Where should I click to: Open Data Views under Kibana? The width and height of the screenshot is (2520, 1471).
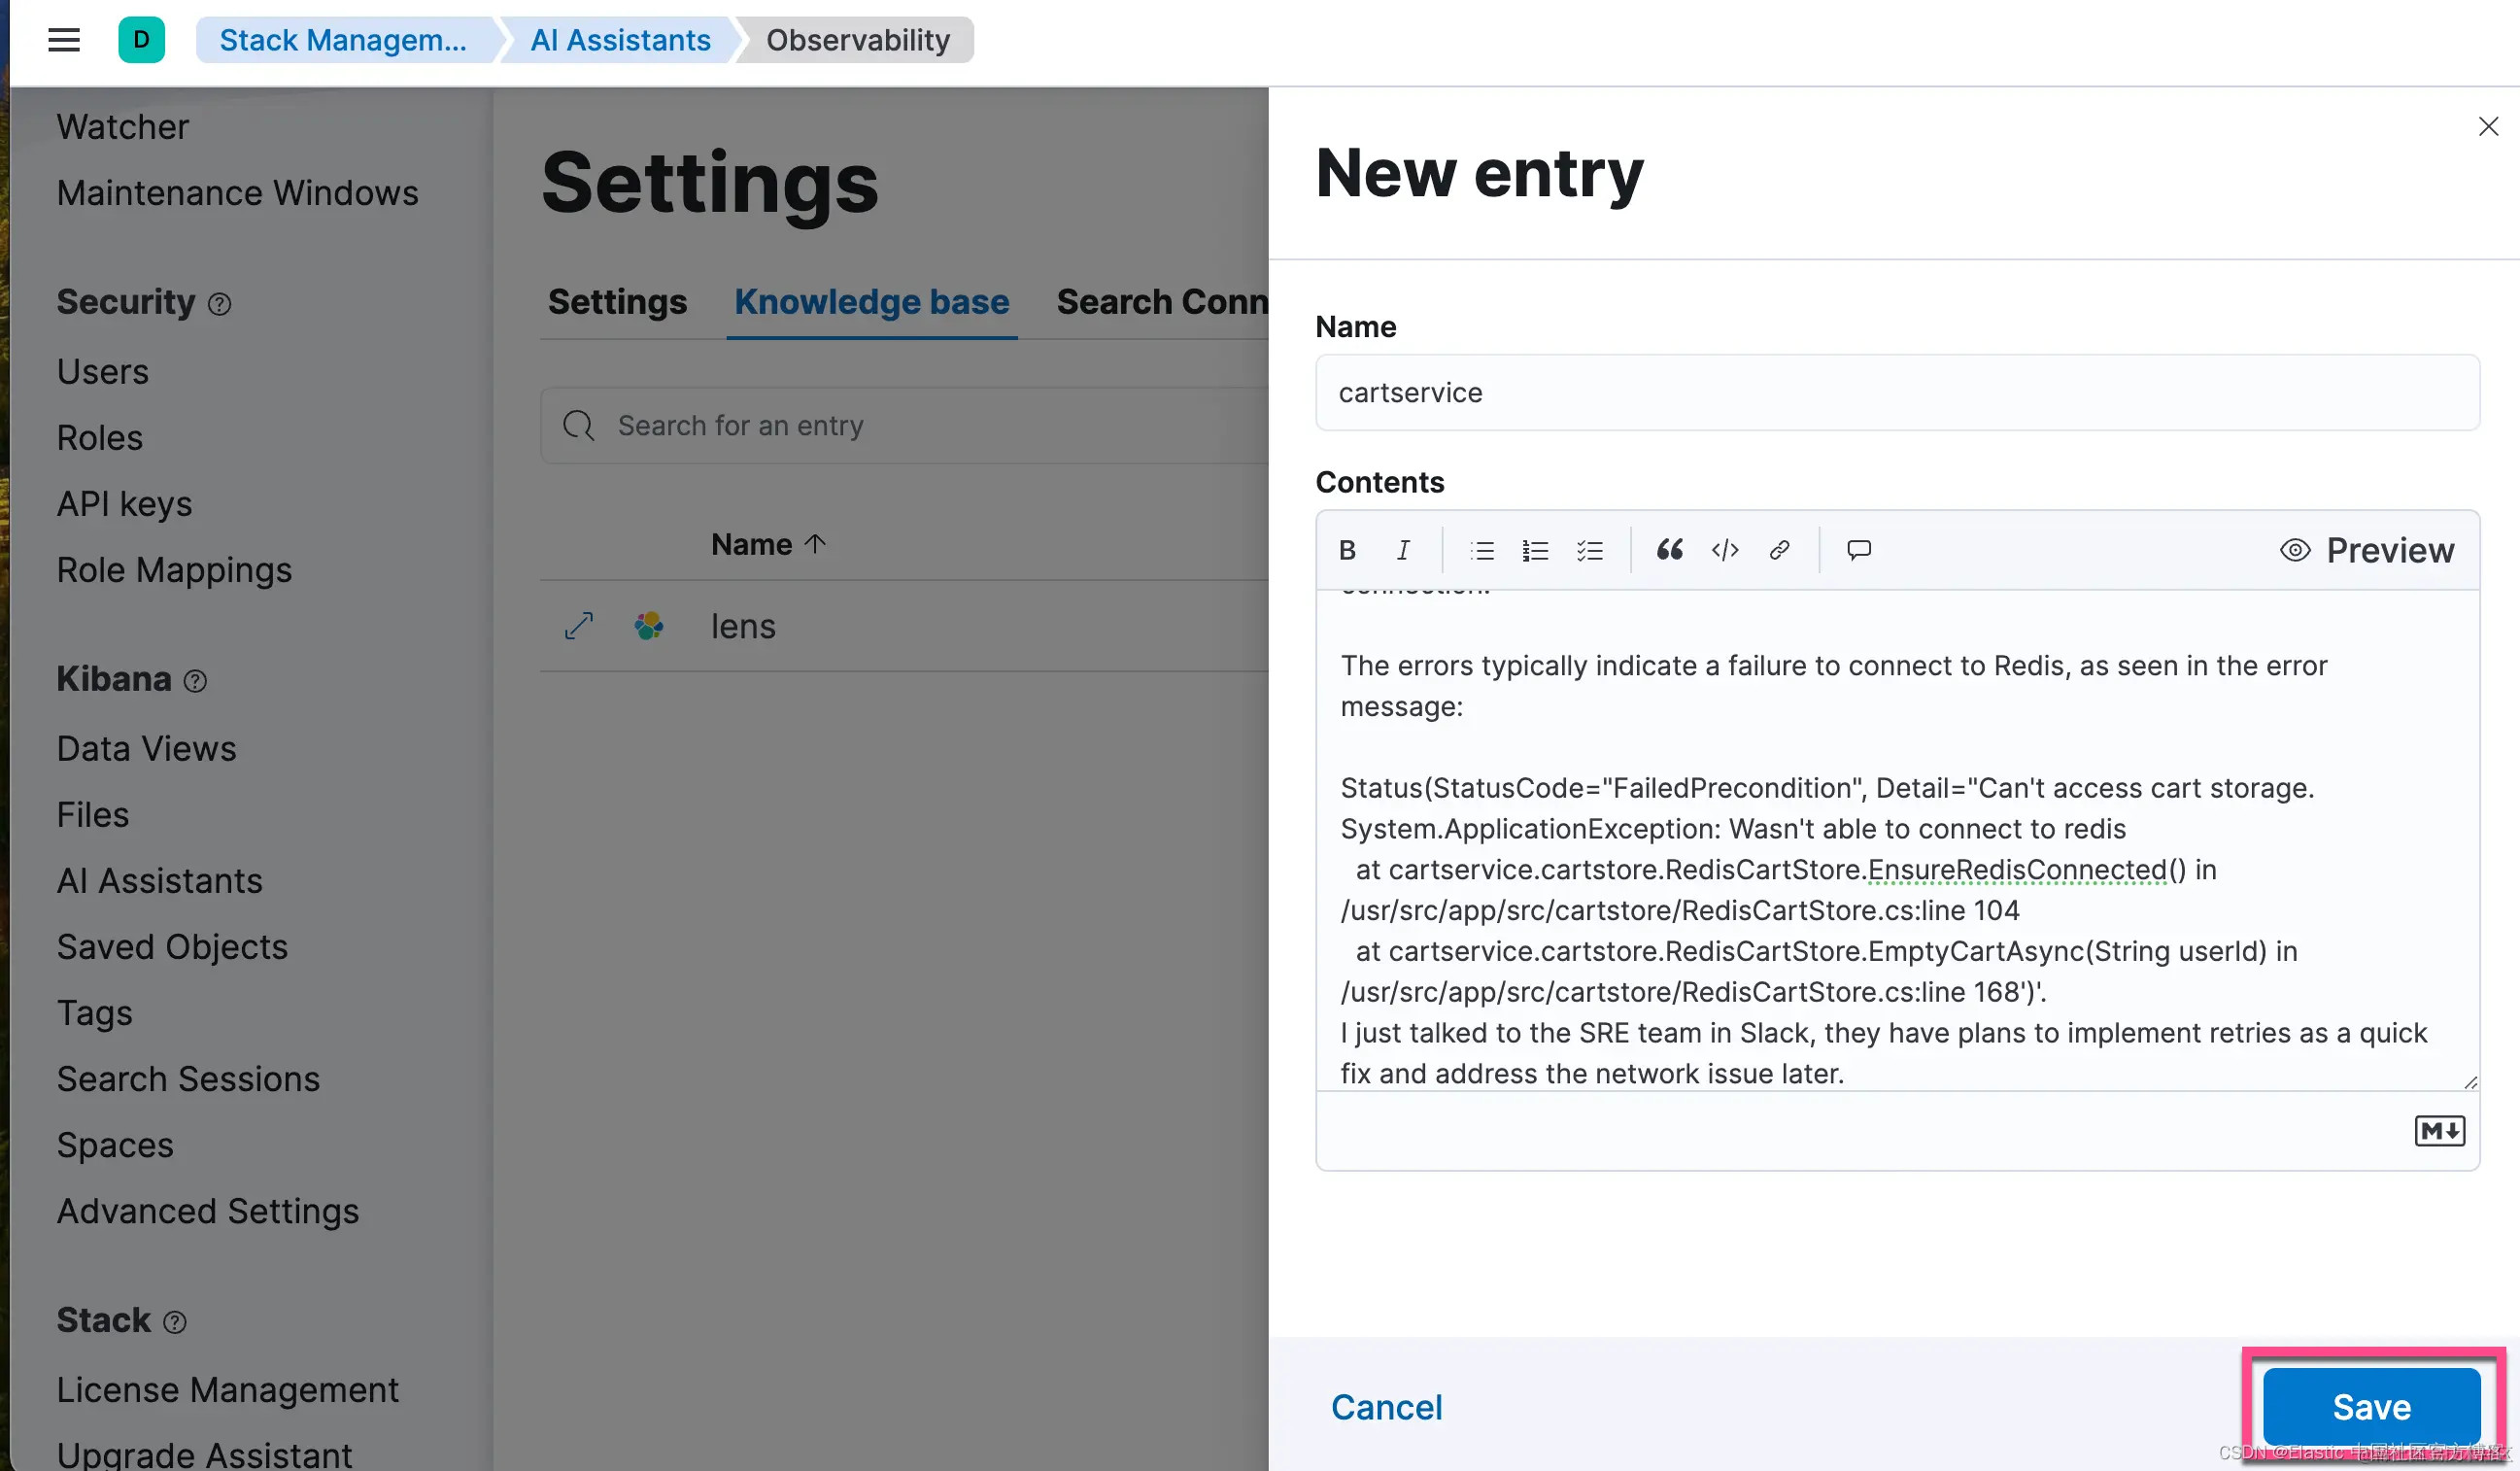click(x=146, y=749)
